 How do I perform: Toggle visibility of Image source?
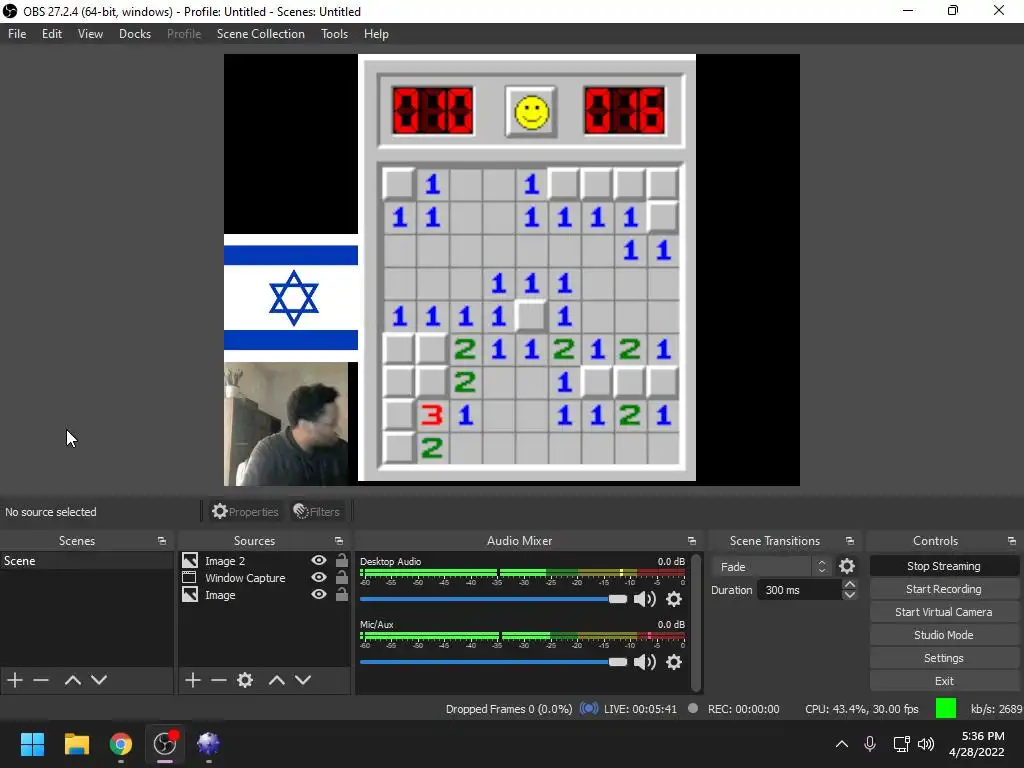[x=319, y=594]
